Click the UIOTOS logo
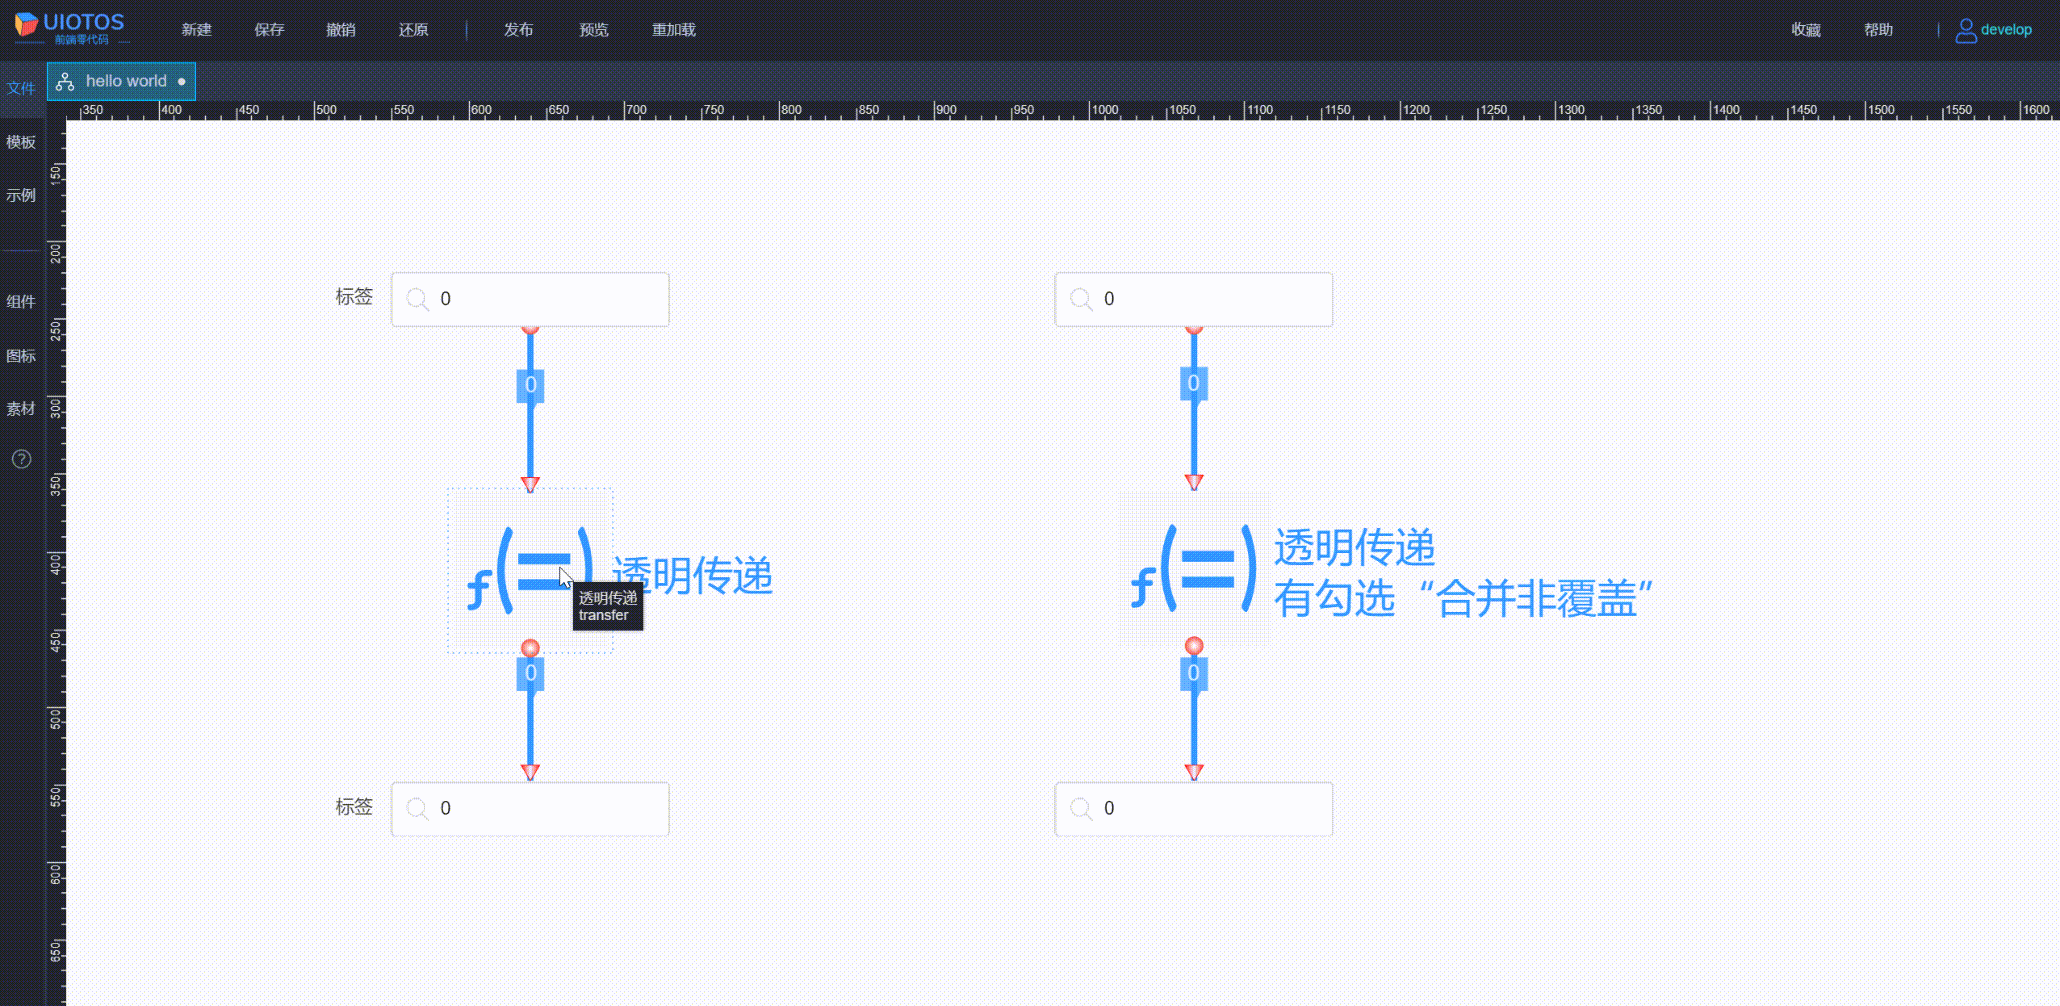Image resolution: width=2060 pixels, height=1006 pixels. pyautogui.click(x=70, y=28)
